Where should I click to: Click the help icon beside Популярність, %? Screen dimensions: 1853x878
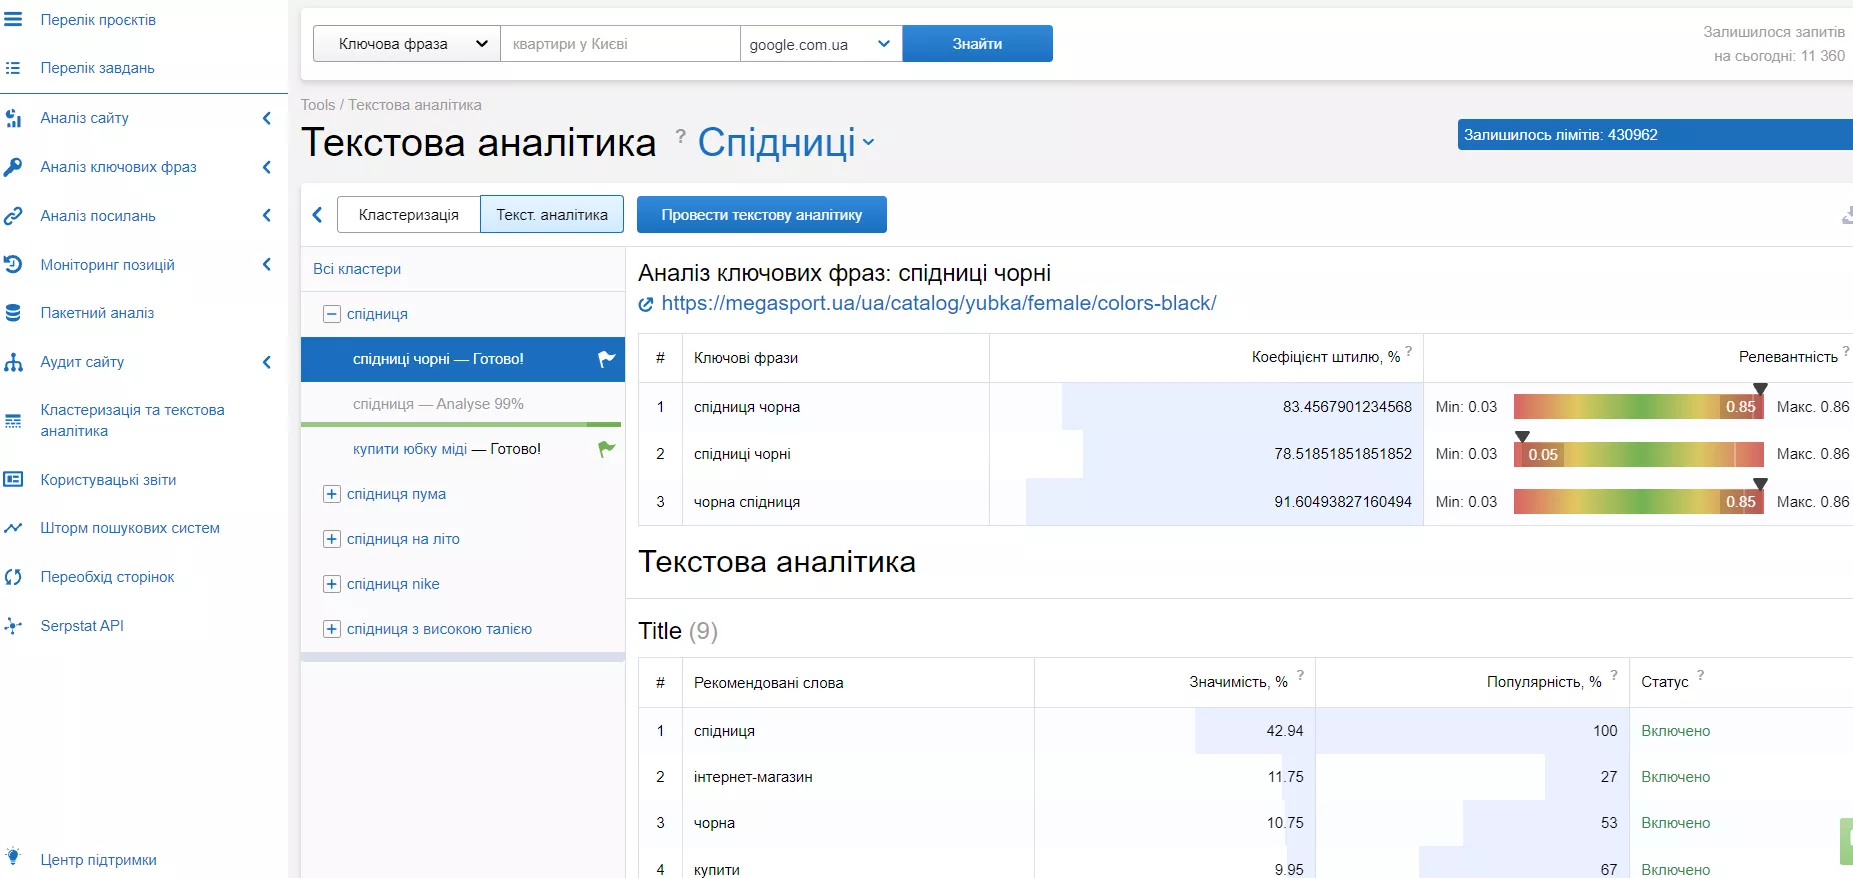[x=1614, y=675]
